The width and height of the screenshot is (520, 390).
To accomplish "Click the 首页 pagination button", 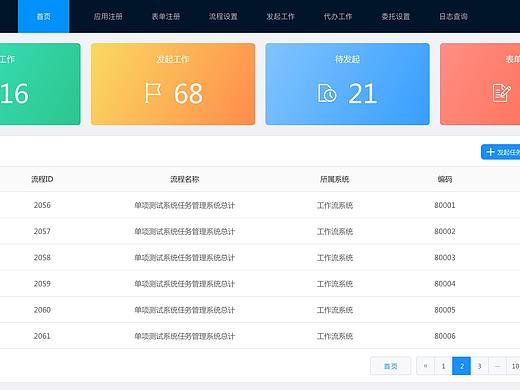I will click(x=390, y=366).
